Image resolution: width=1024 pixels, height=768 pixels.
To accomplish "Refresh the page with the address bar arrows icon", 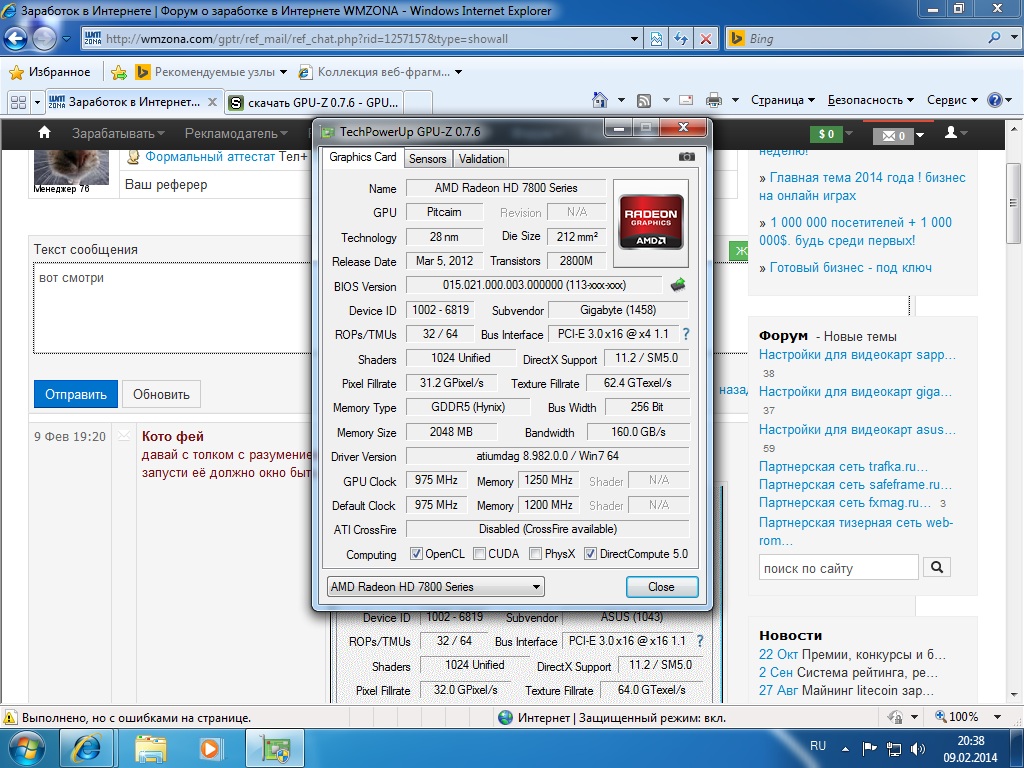I will 680,39.
